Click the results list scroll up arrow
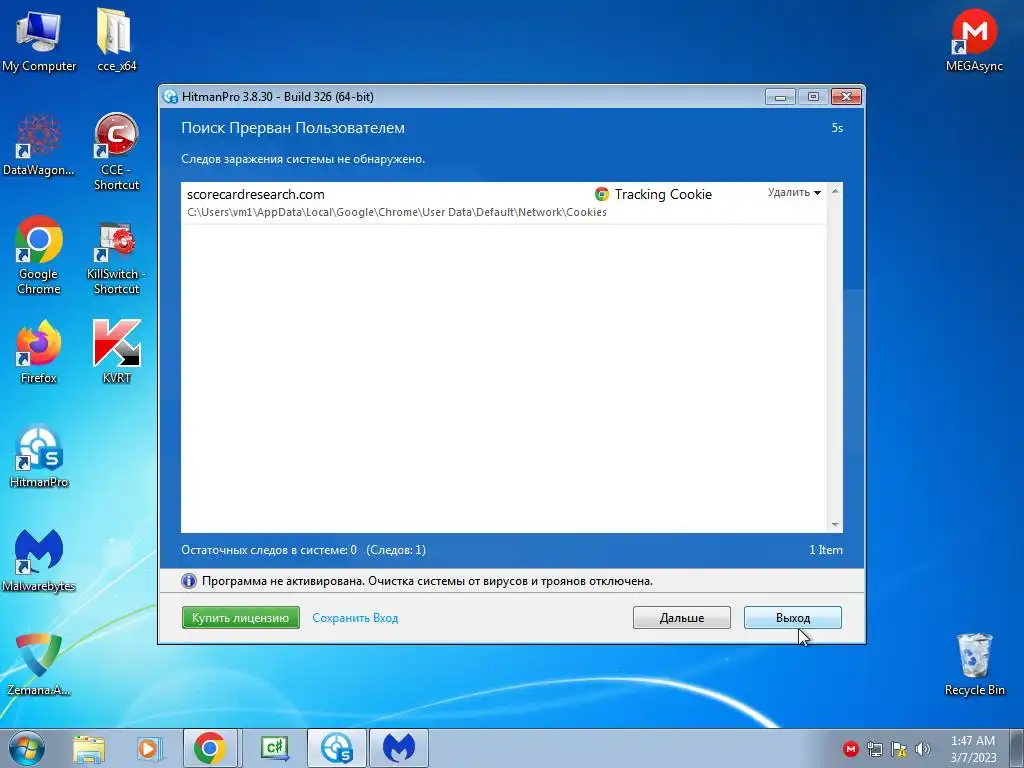The width and height of the screenshot is (1024, 768). click(835, 191)
